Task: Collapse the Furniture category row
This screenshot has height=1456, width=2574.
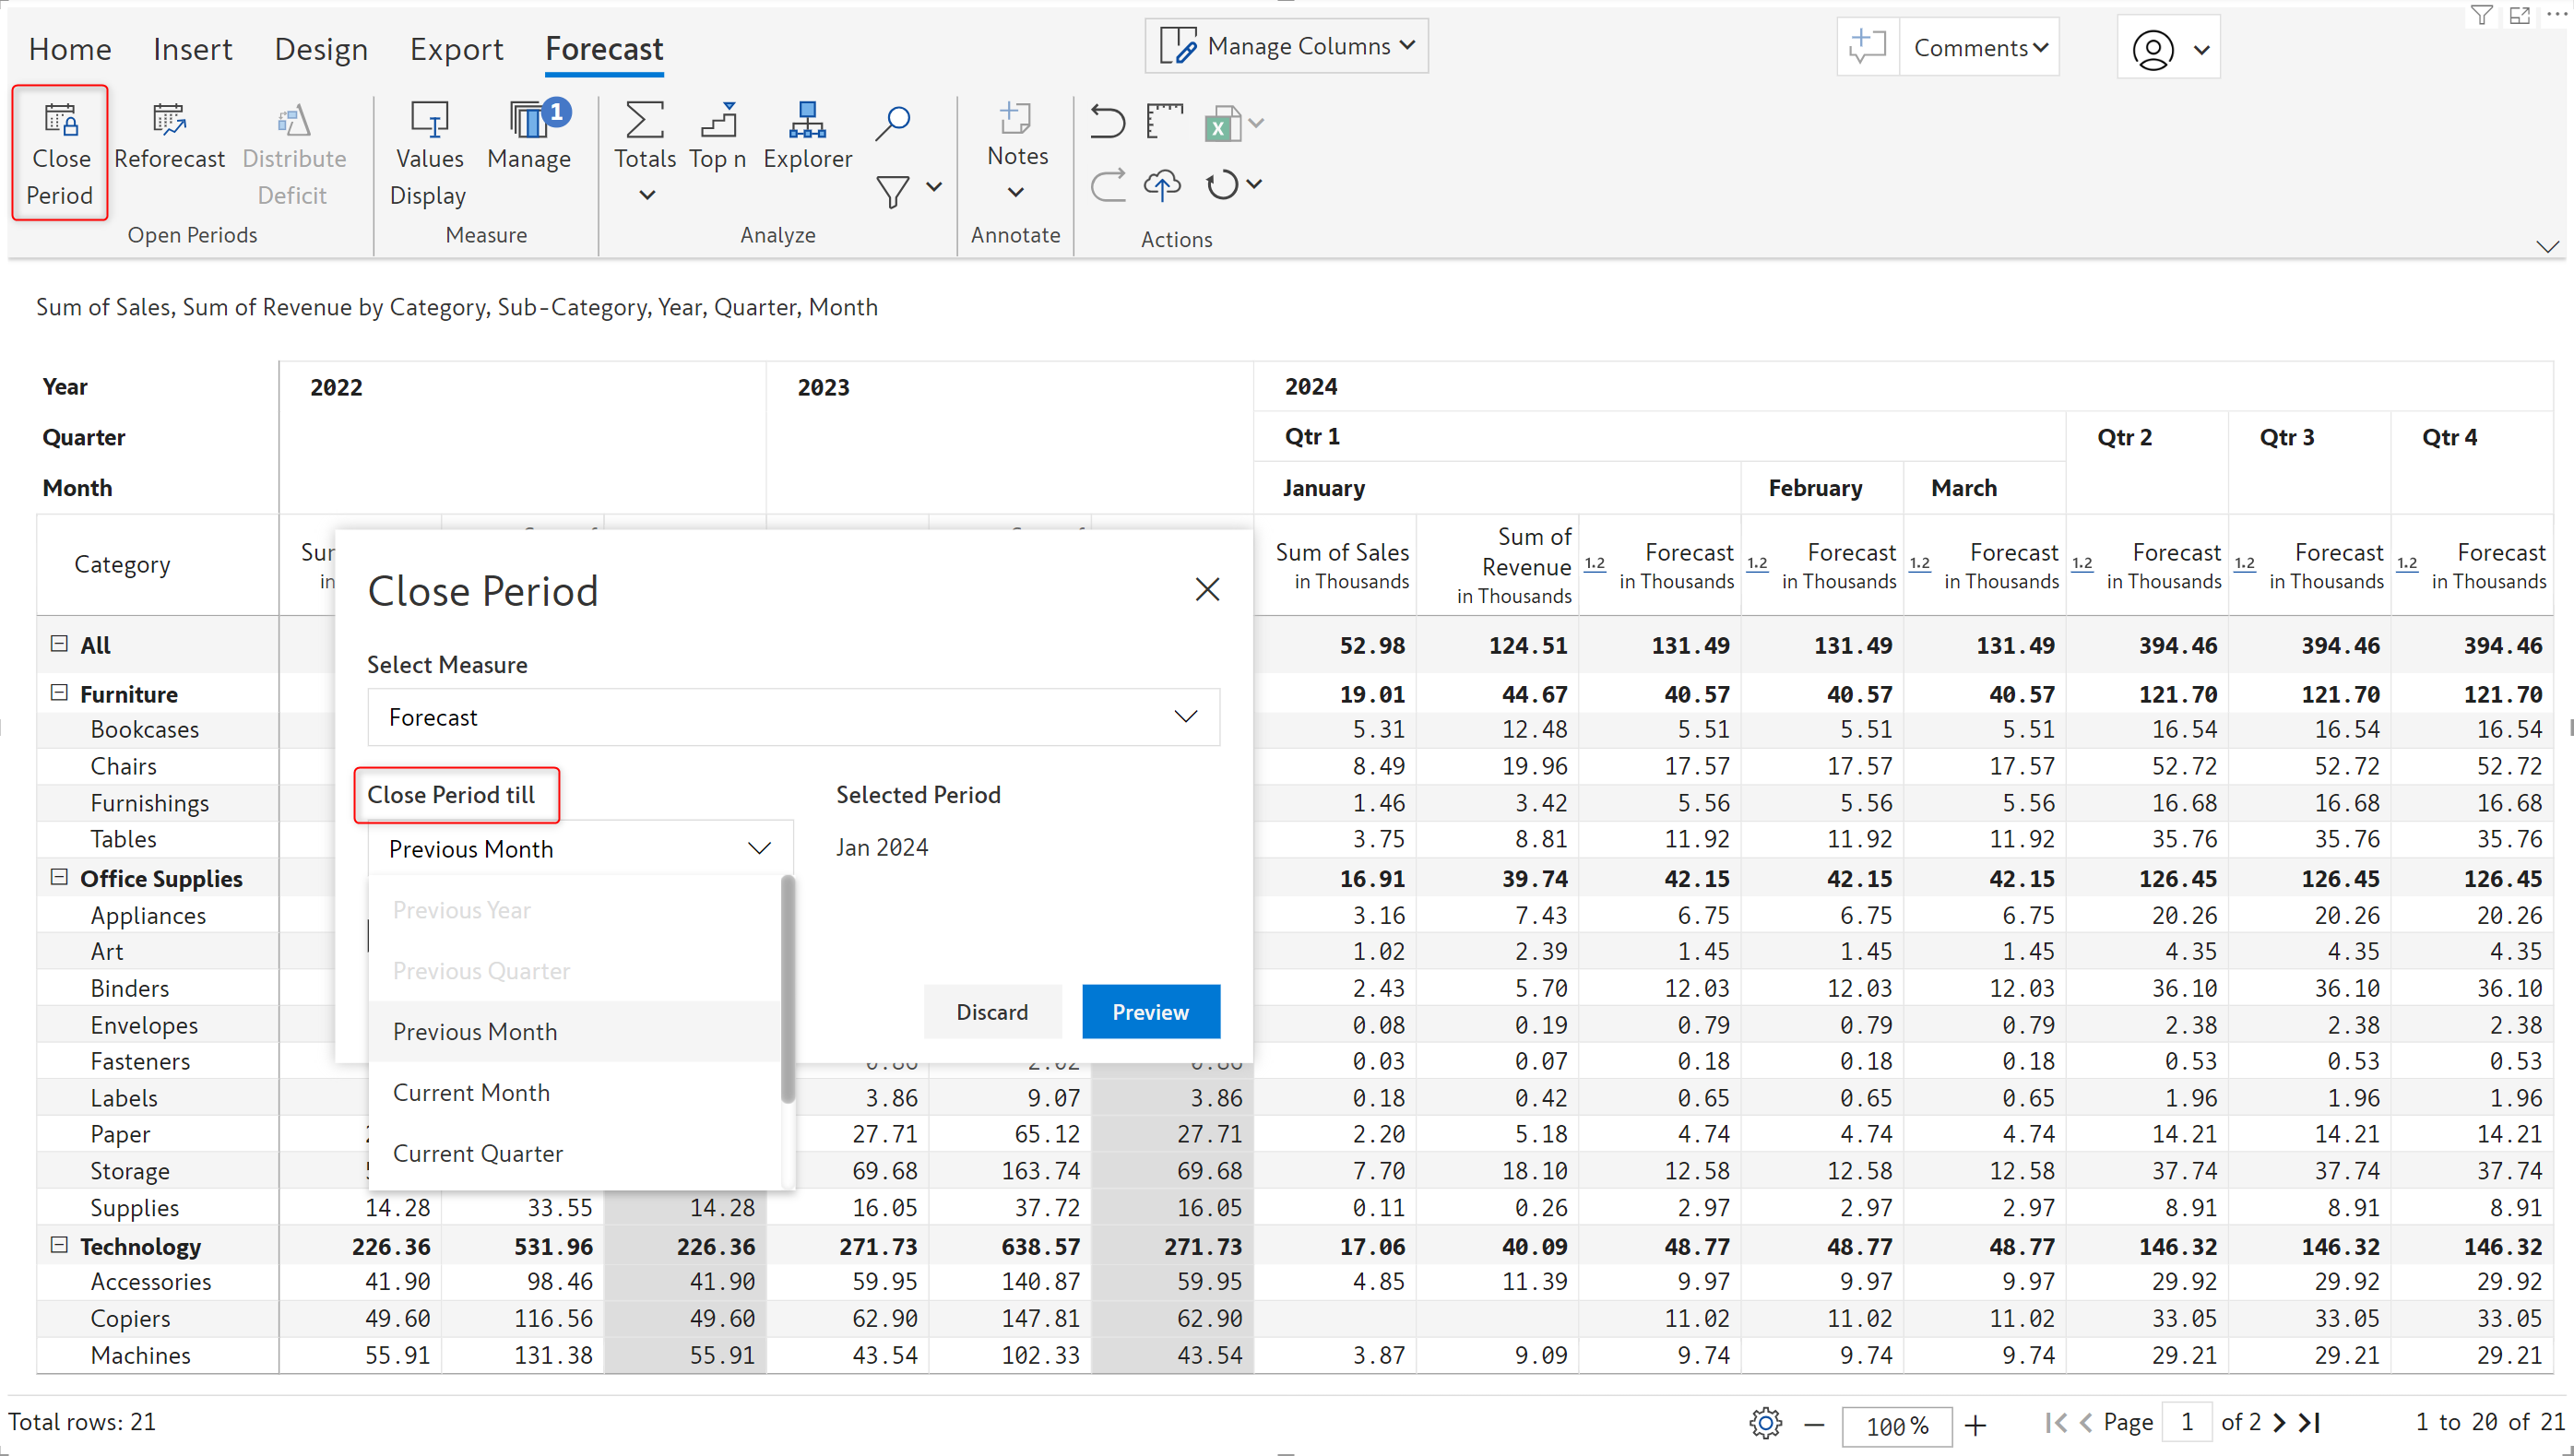Action: [x=59, y=693]
